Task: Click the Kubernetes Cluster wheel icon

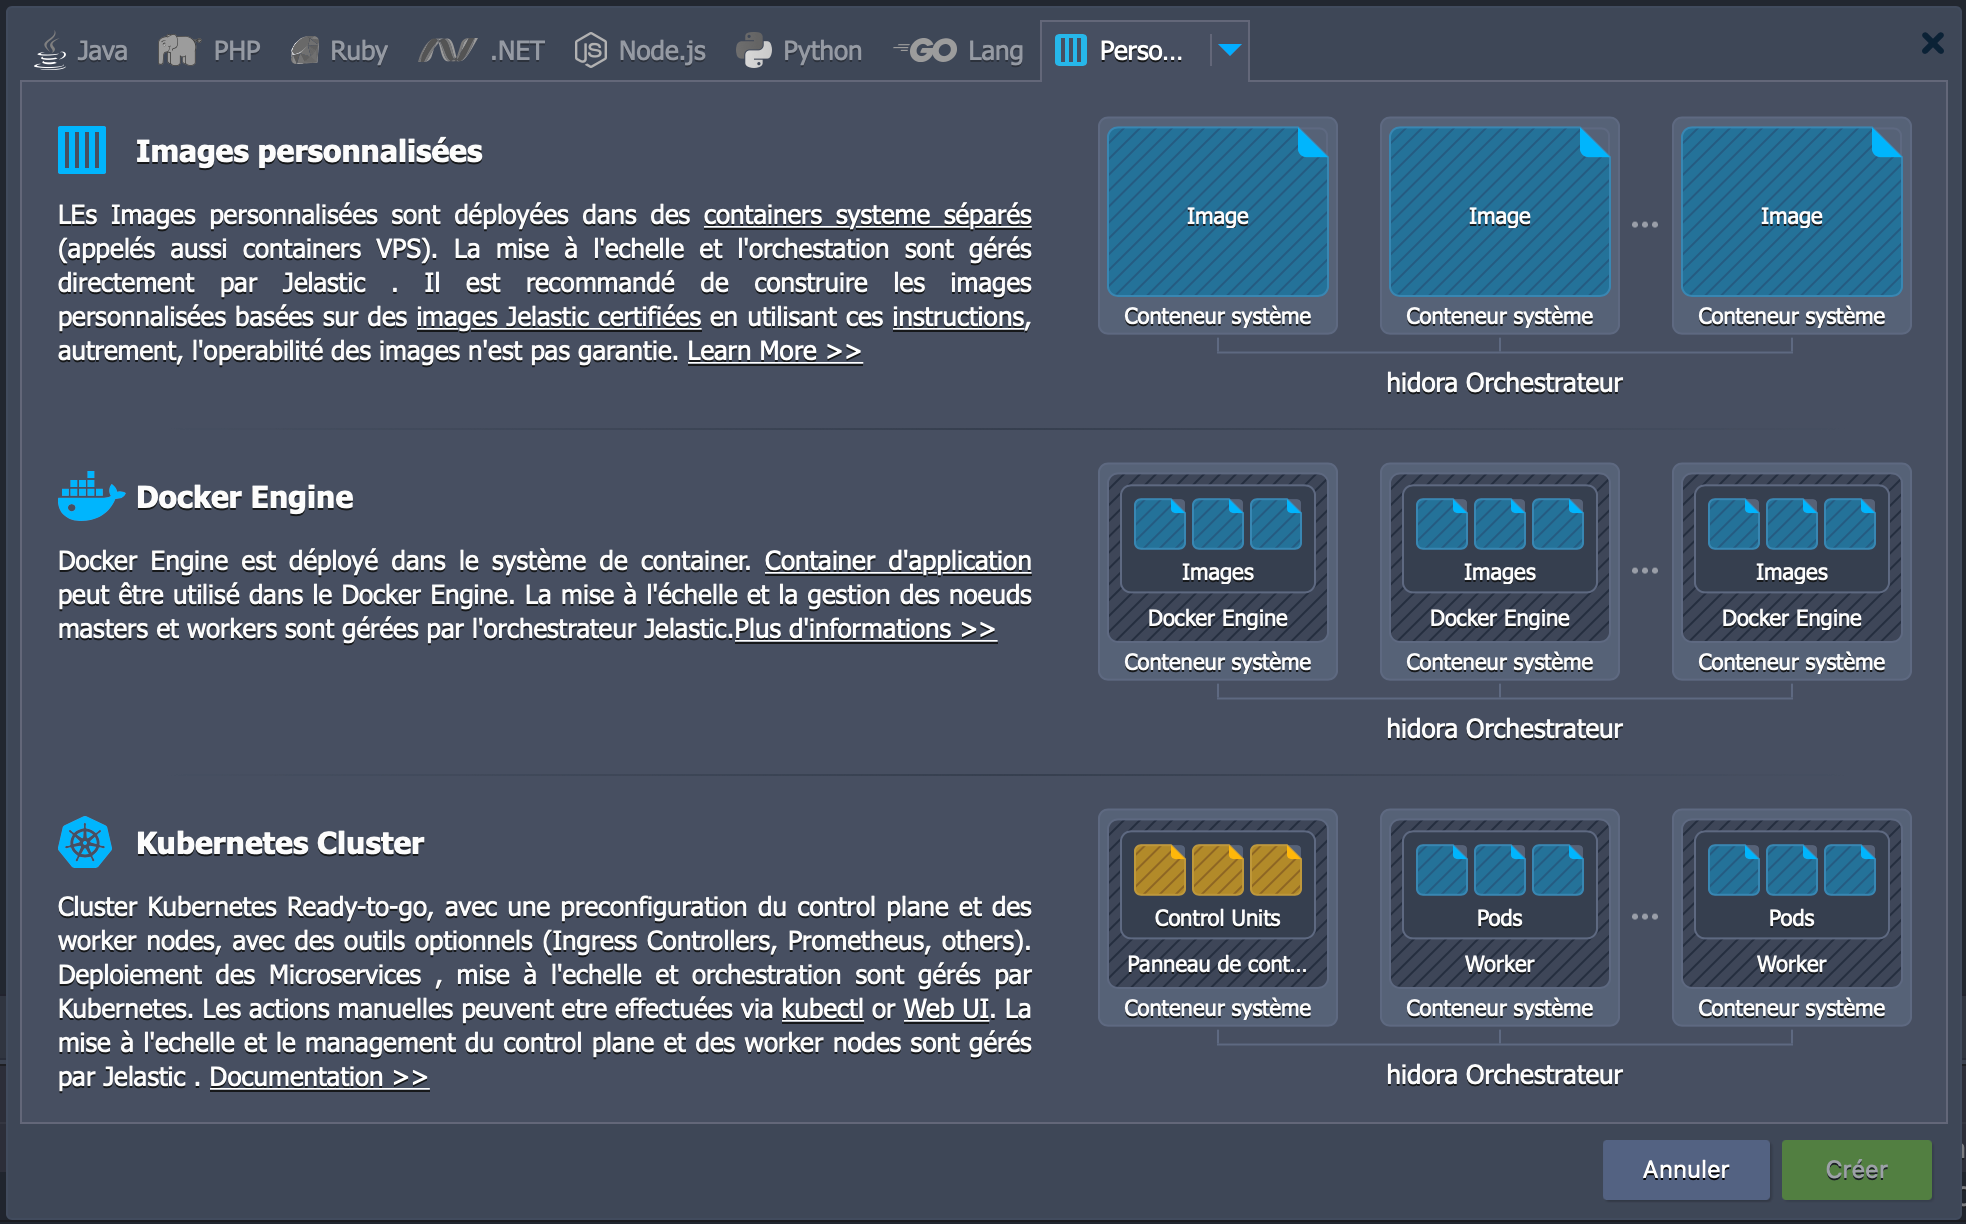Action: click(85, 842)
